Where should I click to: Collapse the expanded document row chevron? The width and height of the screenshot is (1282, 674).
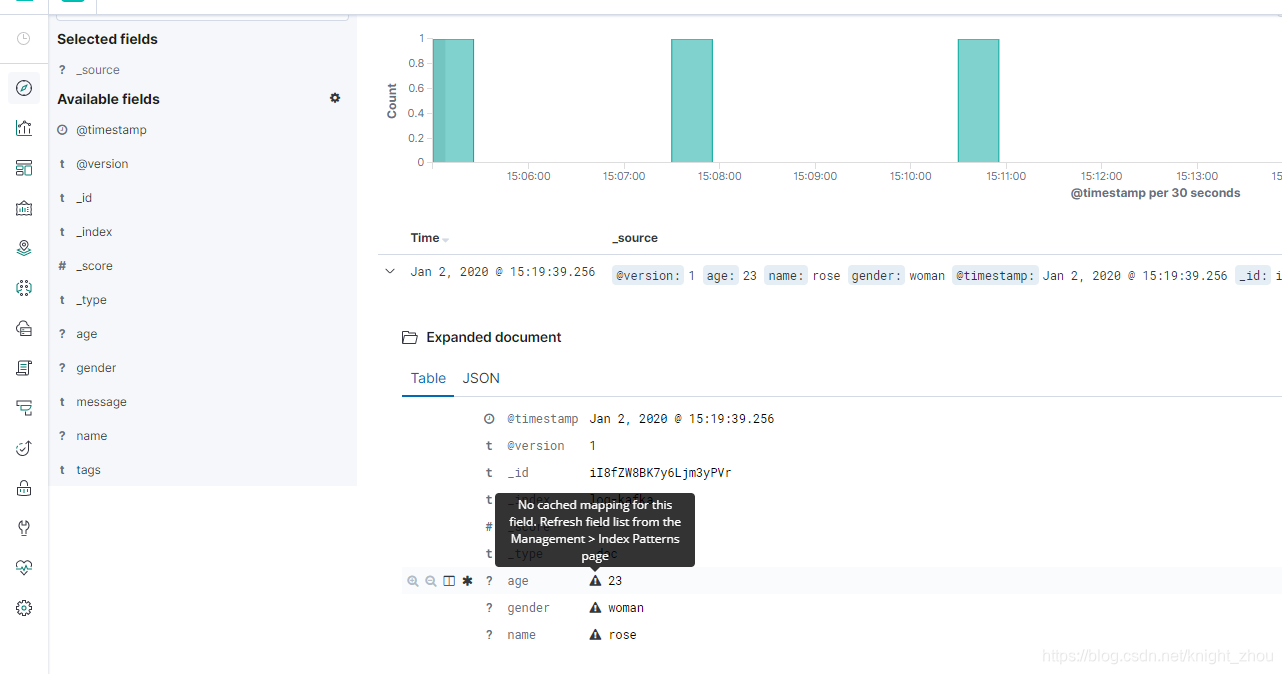tap(389, 271)
